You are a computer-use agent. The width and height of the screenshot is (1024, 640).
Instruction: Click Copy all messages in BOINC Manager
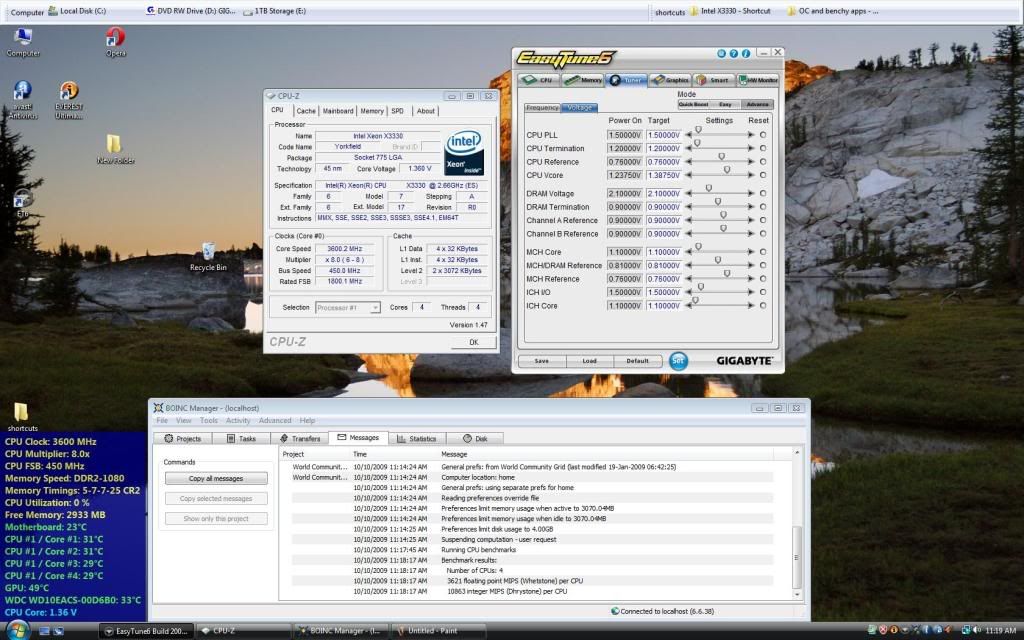click(216, 479)
